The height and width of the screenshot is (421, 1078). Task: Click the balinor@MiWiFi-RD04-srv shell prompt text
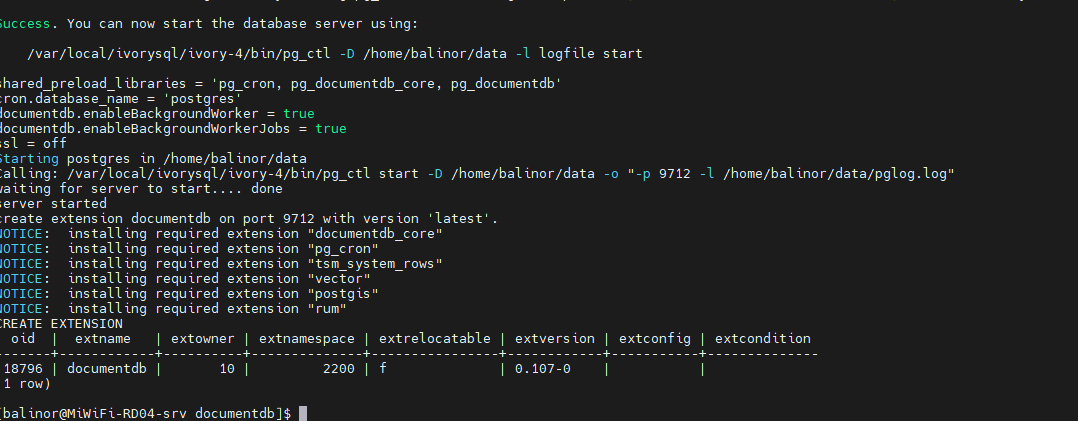[98, 413]
